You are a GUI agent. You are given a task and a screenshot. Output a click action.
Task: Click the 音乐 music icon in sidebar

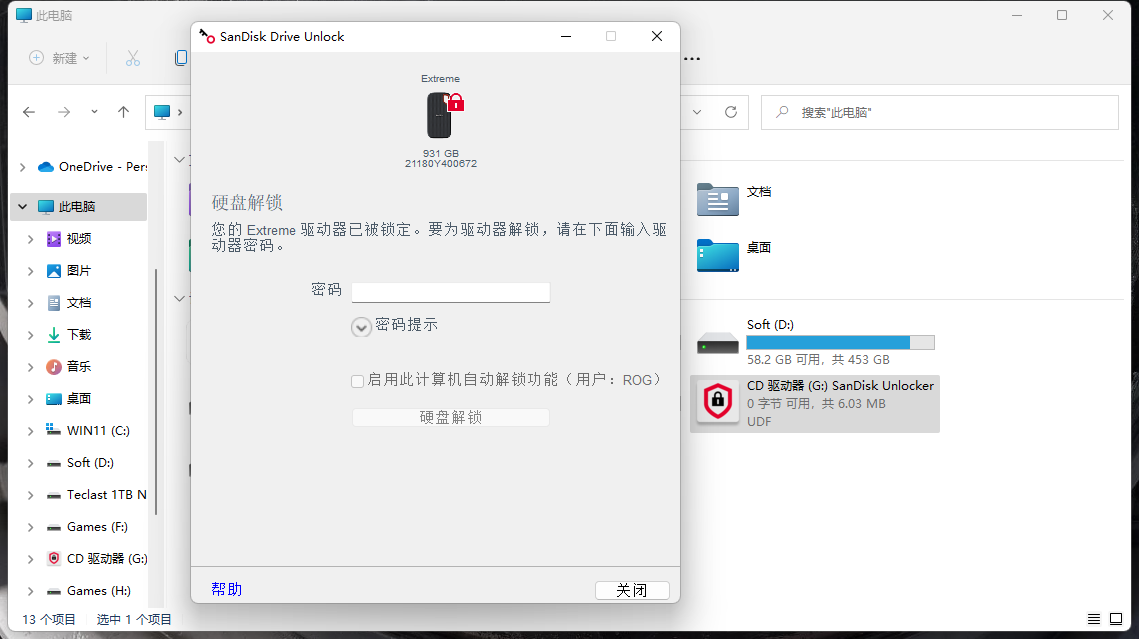tap(54, 367)
